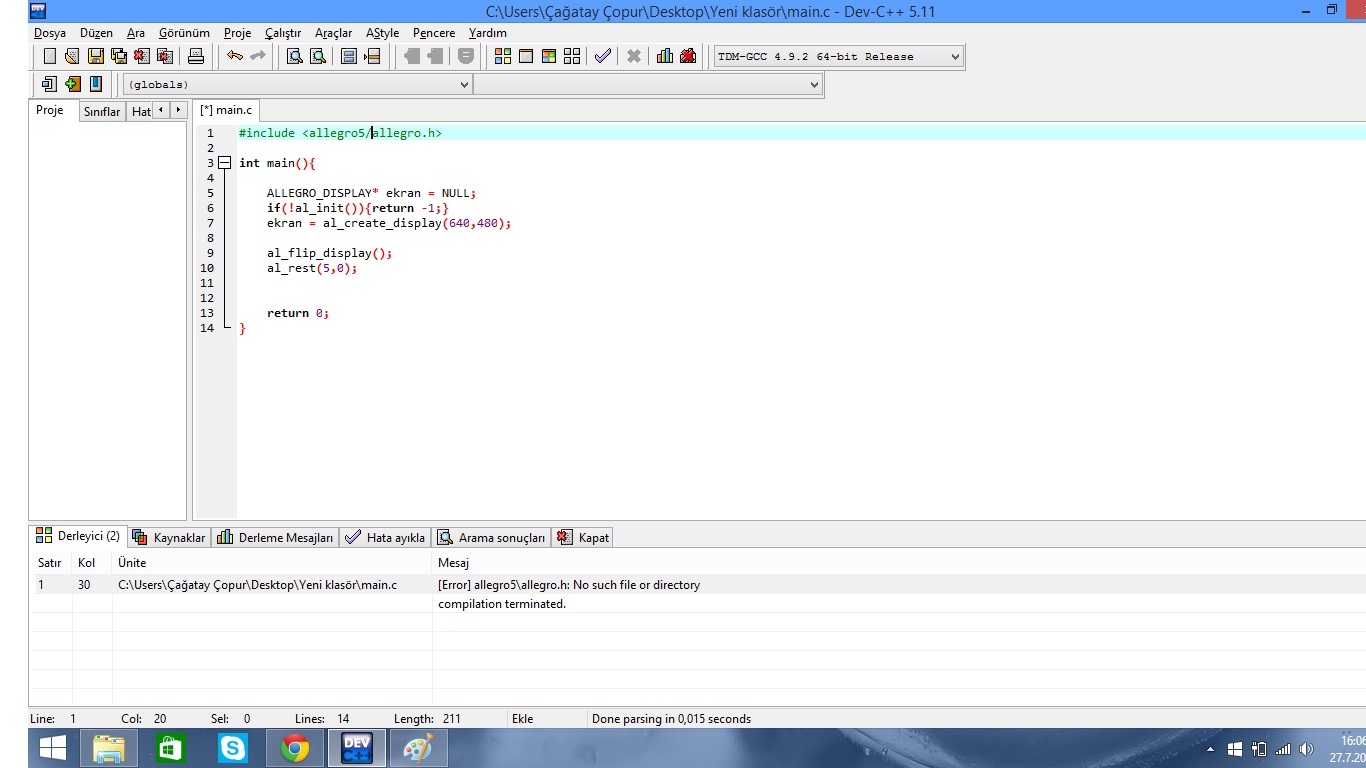Select the Sınıflar tab in left panel
This screenshot has height=768, width=1366.
click(102, 112)
